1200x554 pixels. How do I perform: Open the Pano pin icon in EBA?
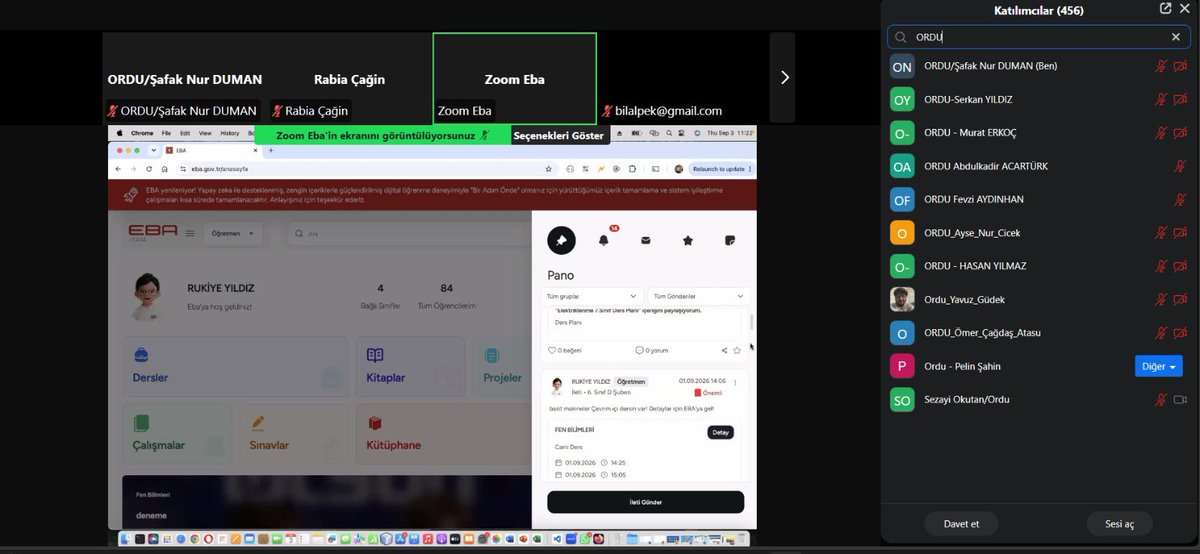point(561,240)
